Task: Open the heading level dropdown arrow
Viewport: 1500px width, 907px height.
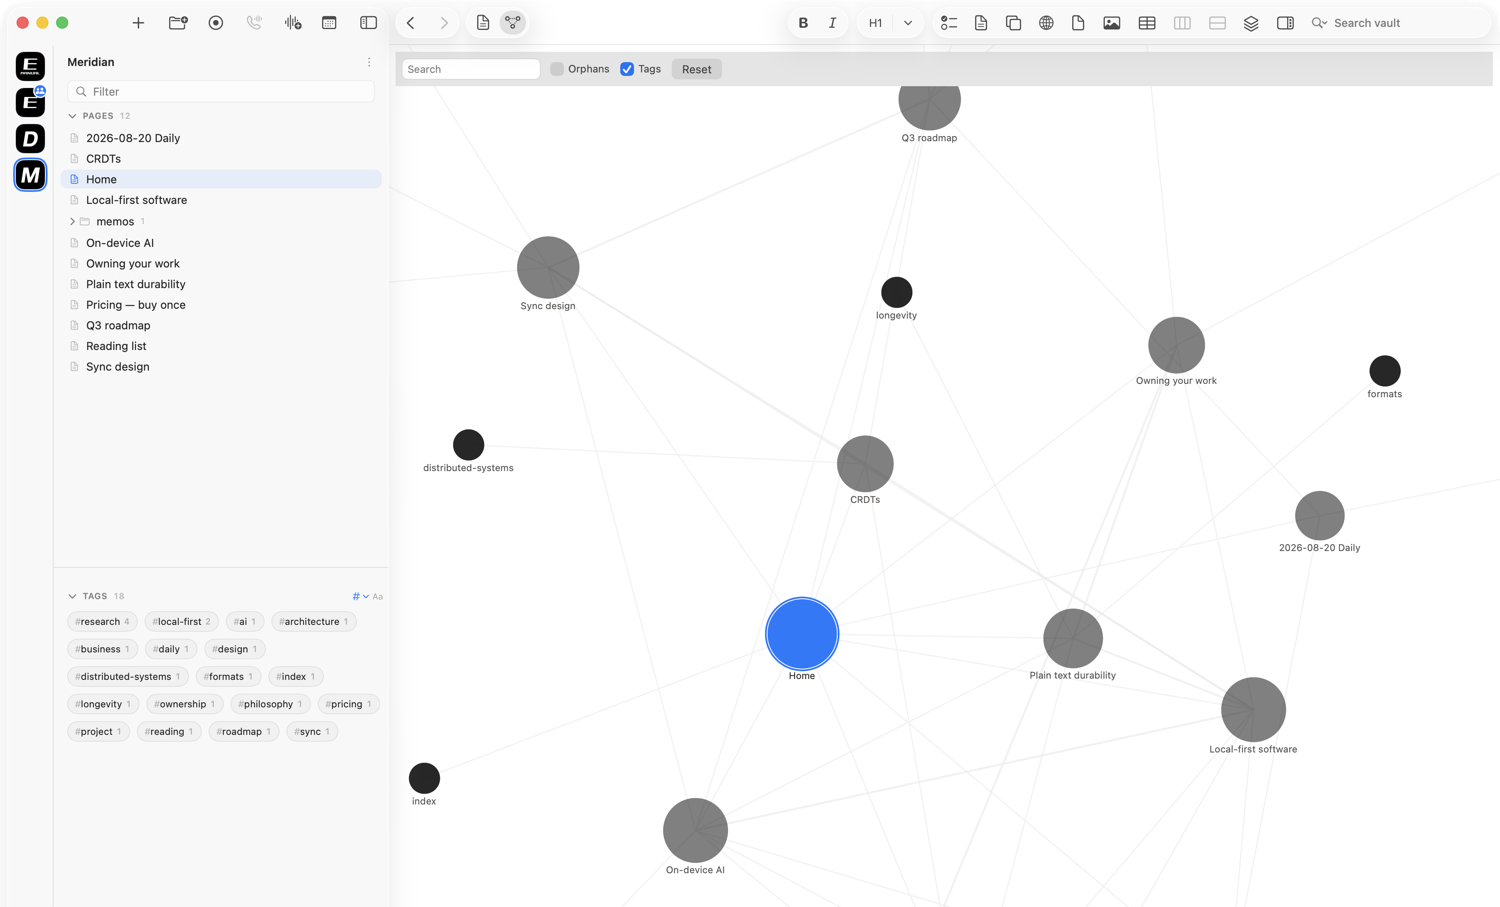Action: (x=908, y=23)
